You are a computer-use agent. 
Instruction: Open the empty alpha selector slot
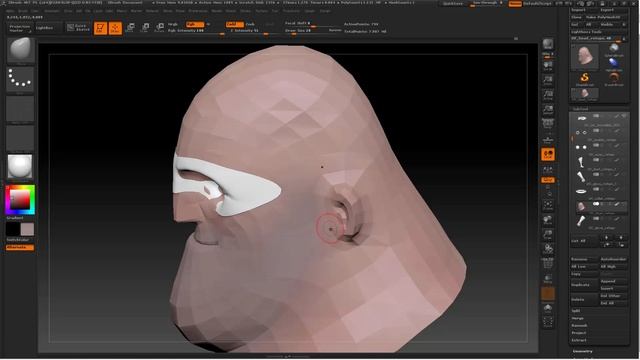(x=20, y=109)
